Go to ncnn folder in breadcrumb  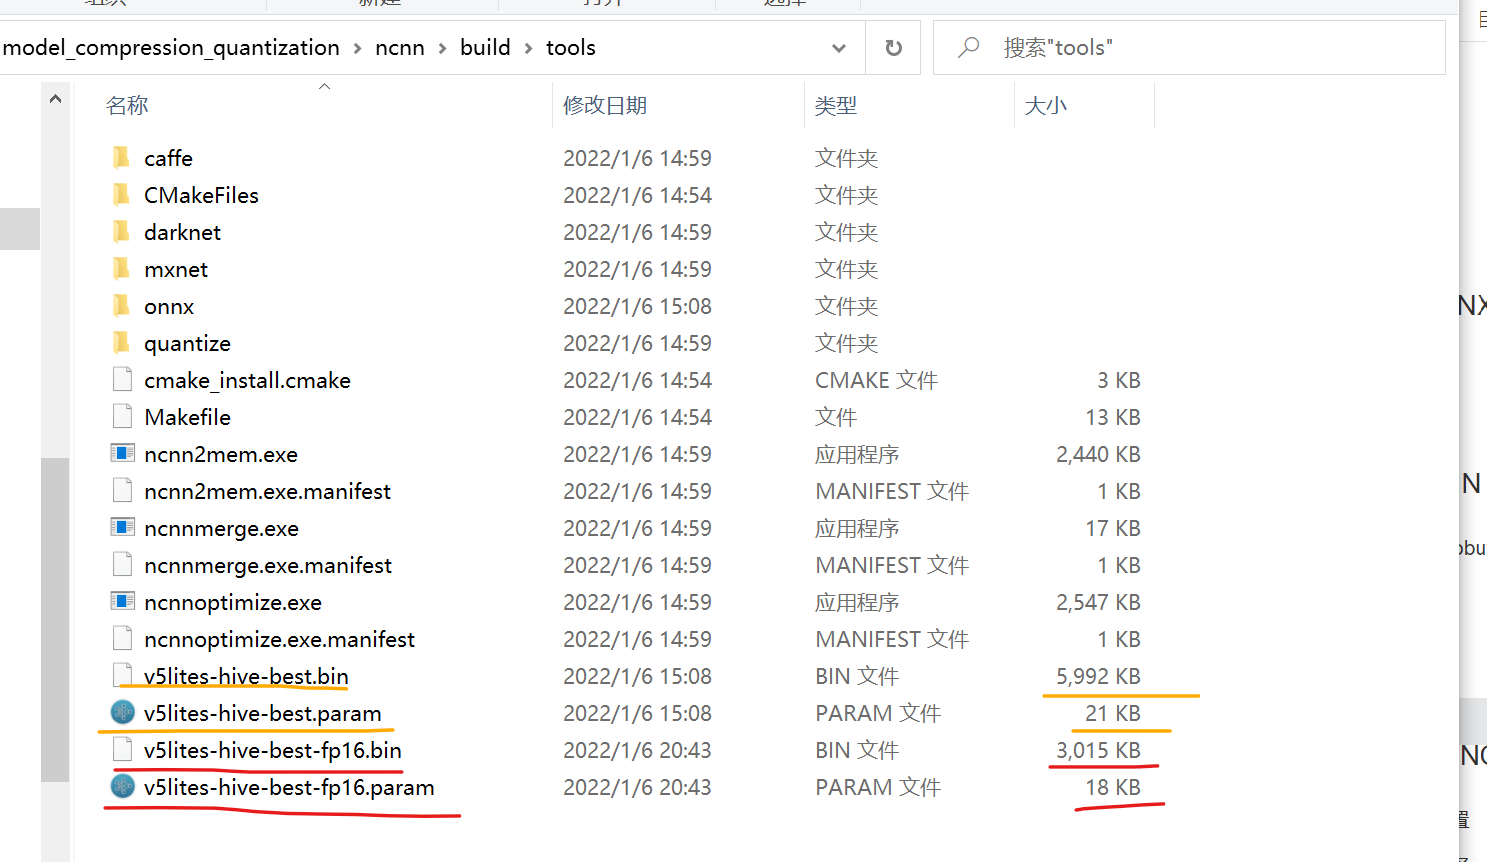point(400,48)
